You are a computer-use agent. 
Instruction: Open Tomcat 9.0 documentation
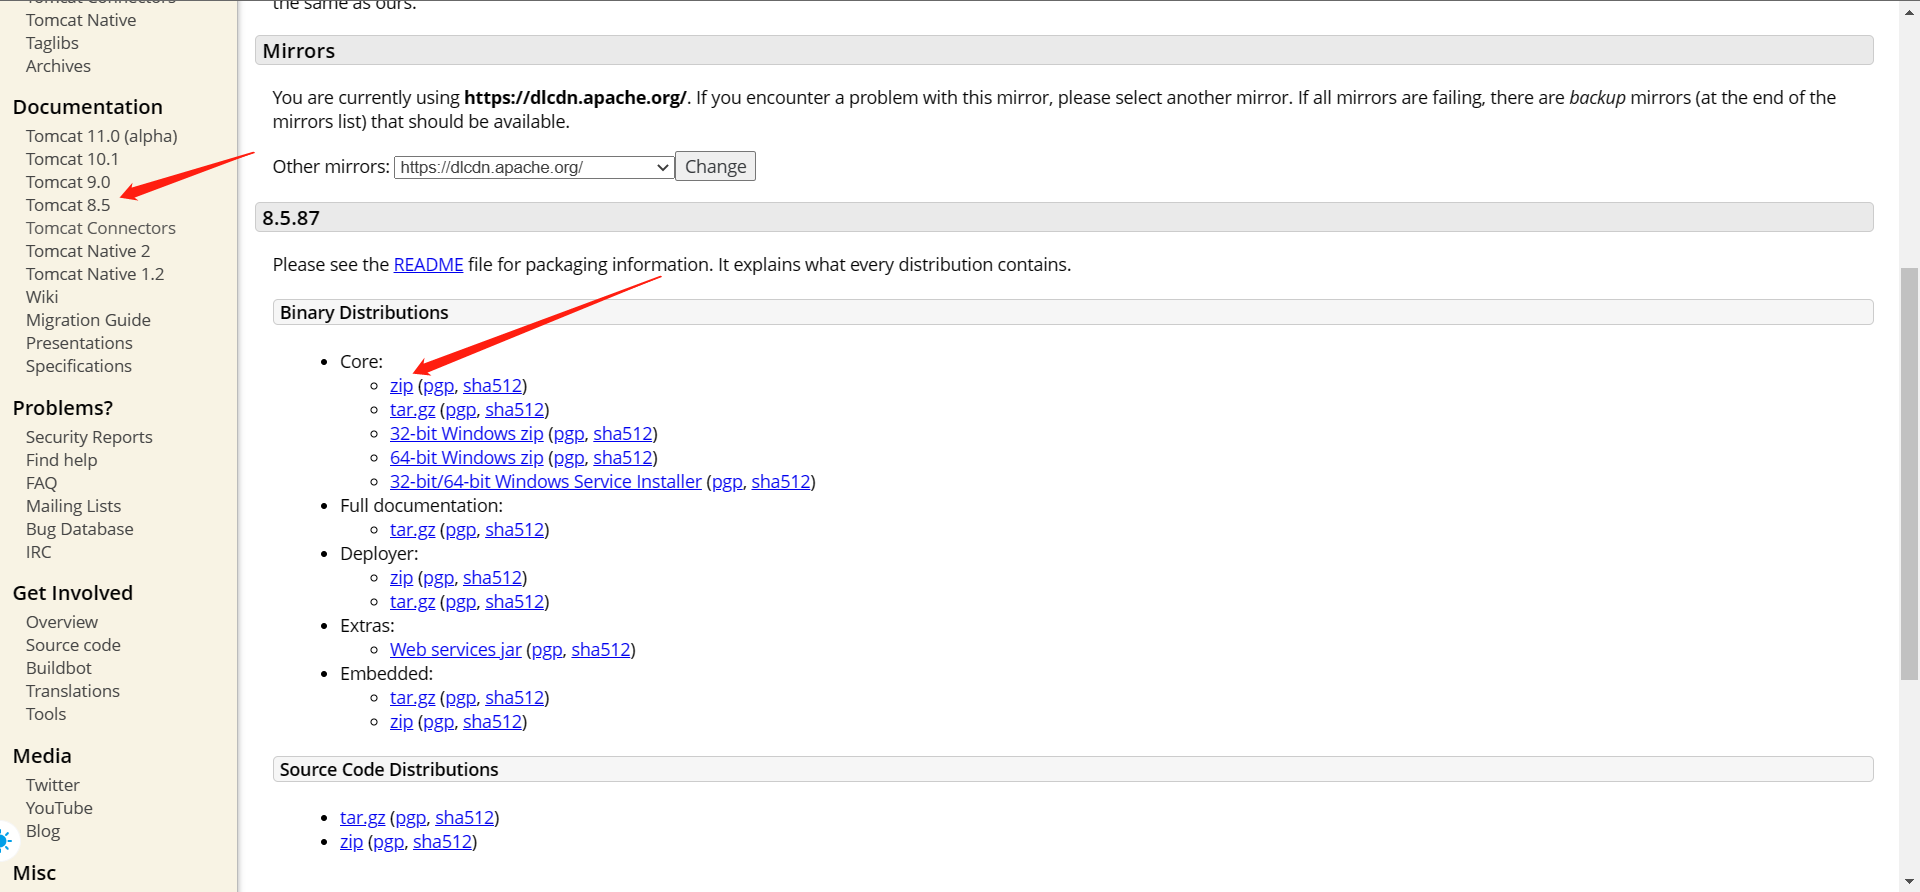(68, 182)
